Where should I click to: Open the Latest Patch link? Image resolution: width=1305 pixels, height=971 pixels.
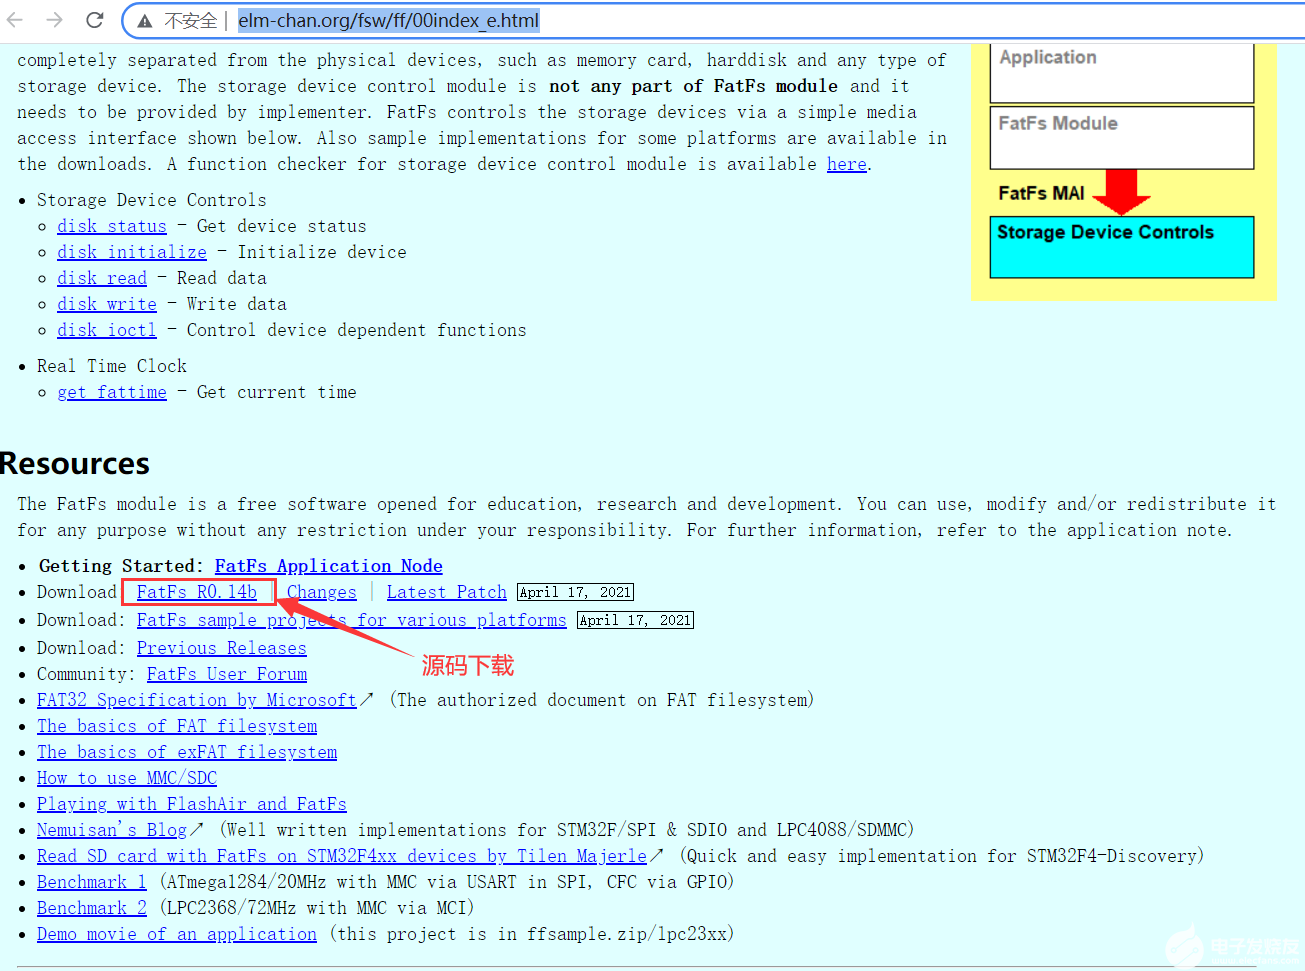coord(447,592)
